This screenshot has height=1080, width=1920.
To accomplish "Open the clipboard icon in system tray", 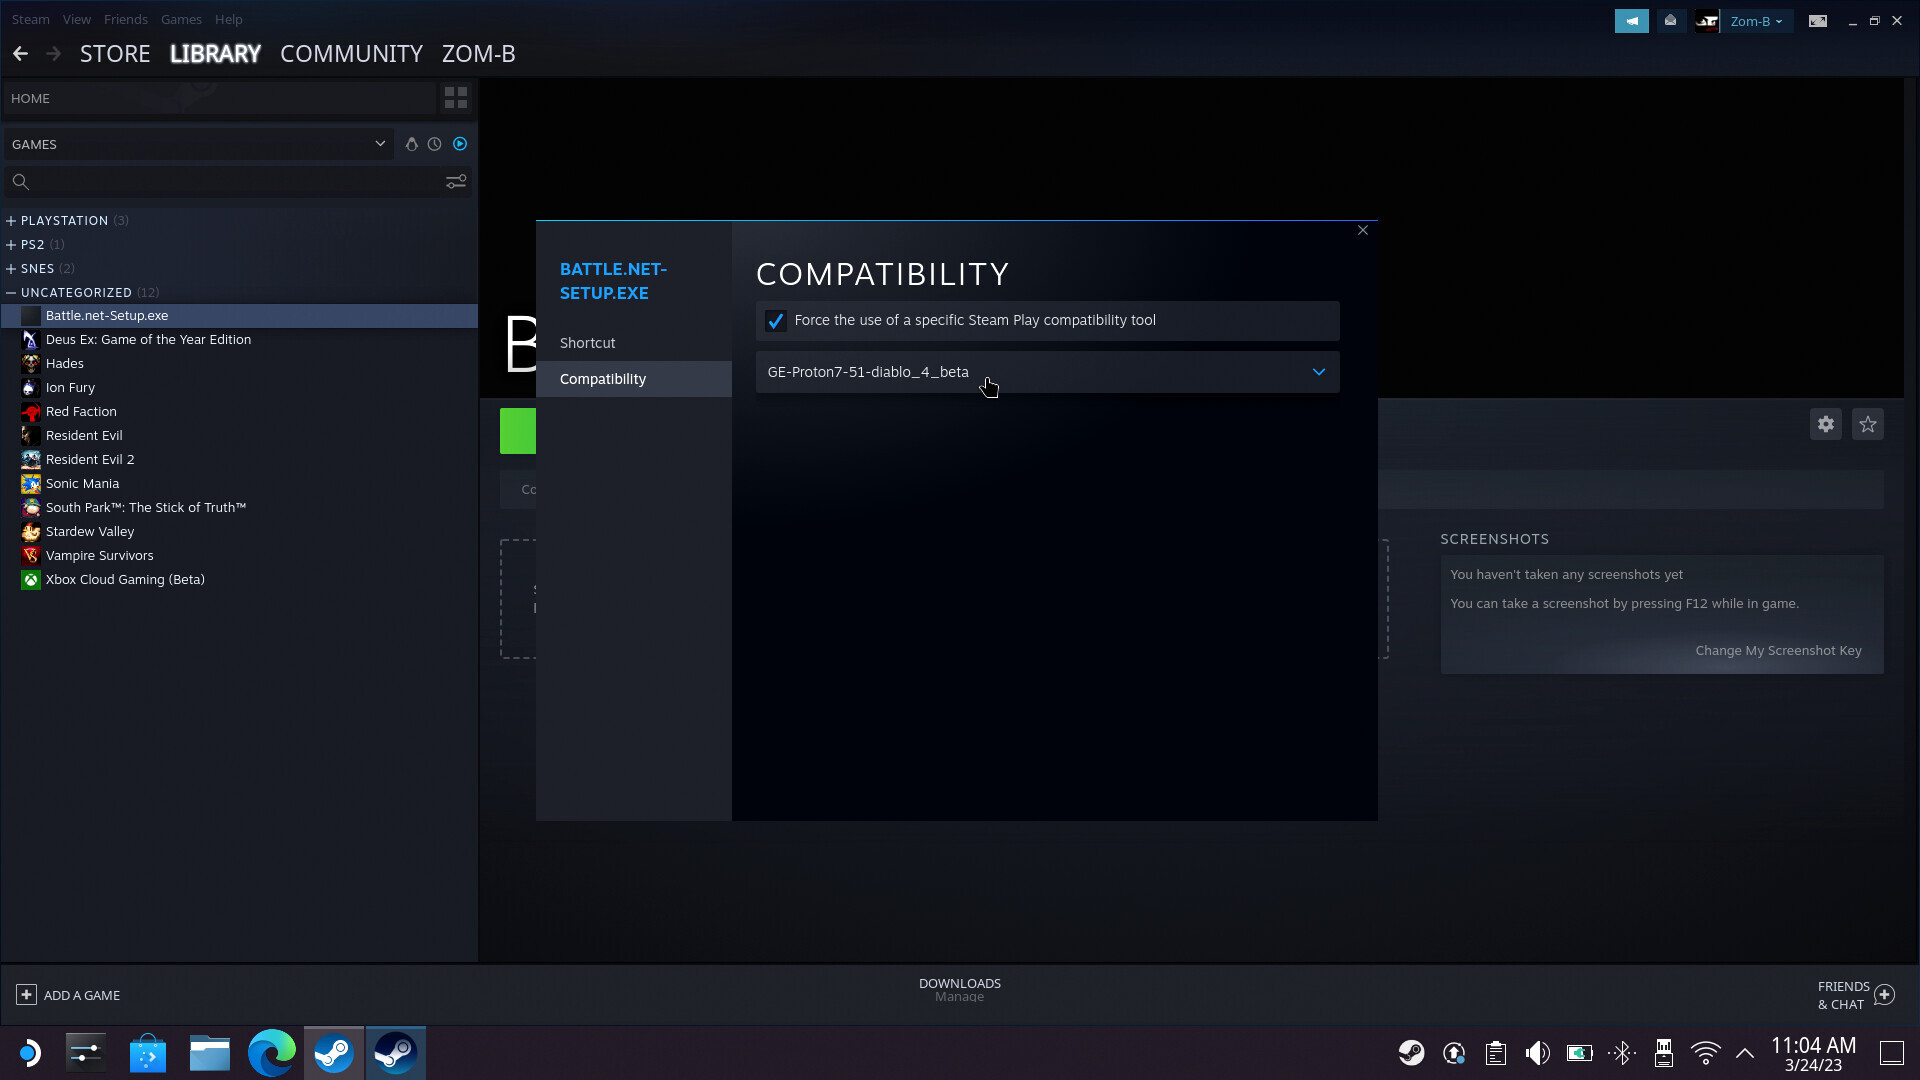I will click(x=1495, y=1053).
